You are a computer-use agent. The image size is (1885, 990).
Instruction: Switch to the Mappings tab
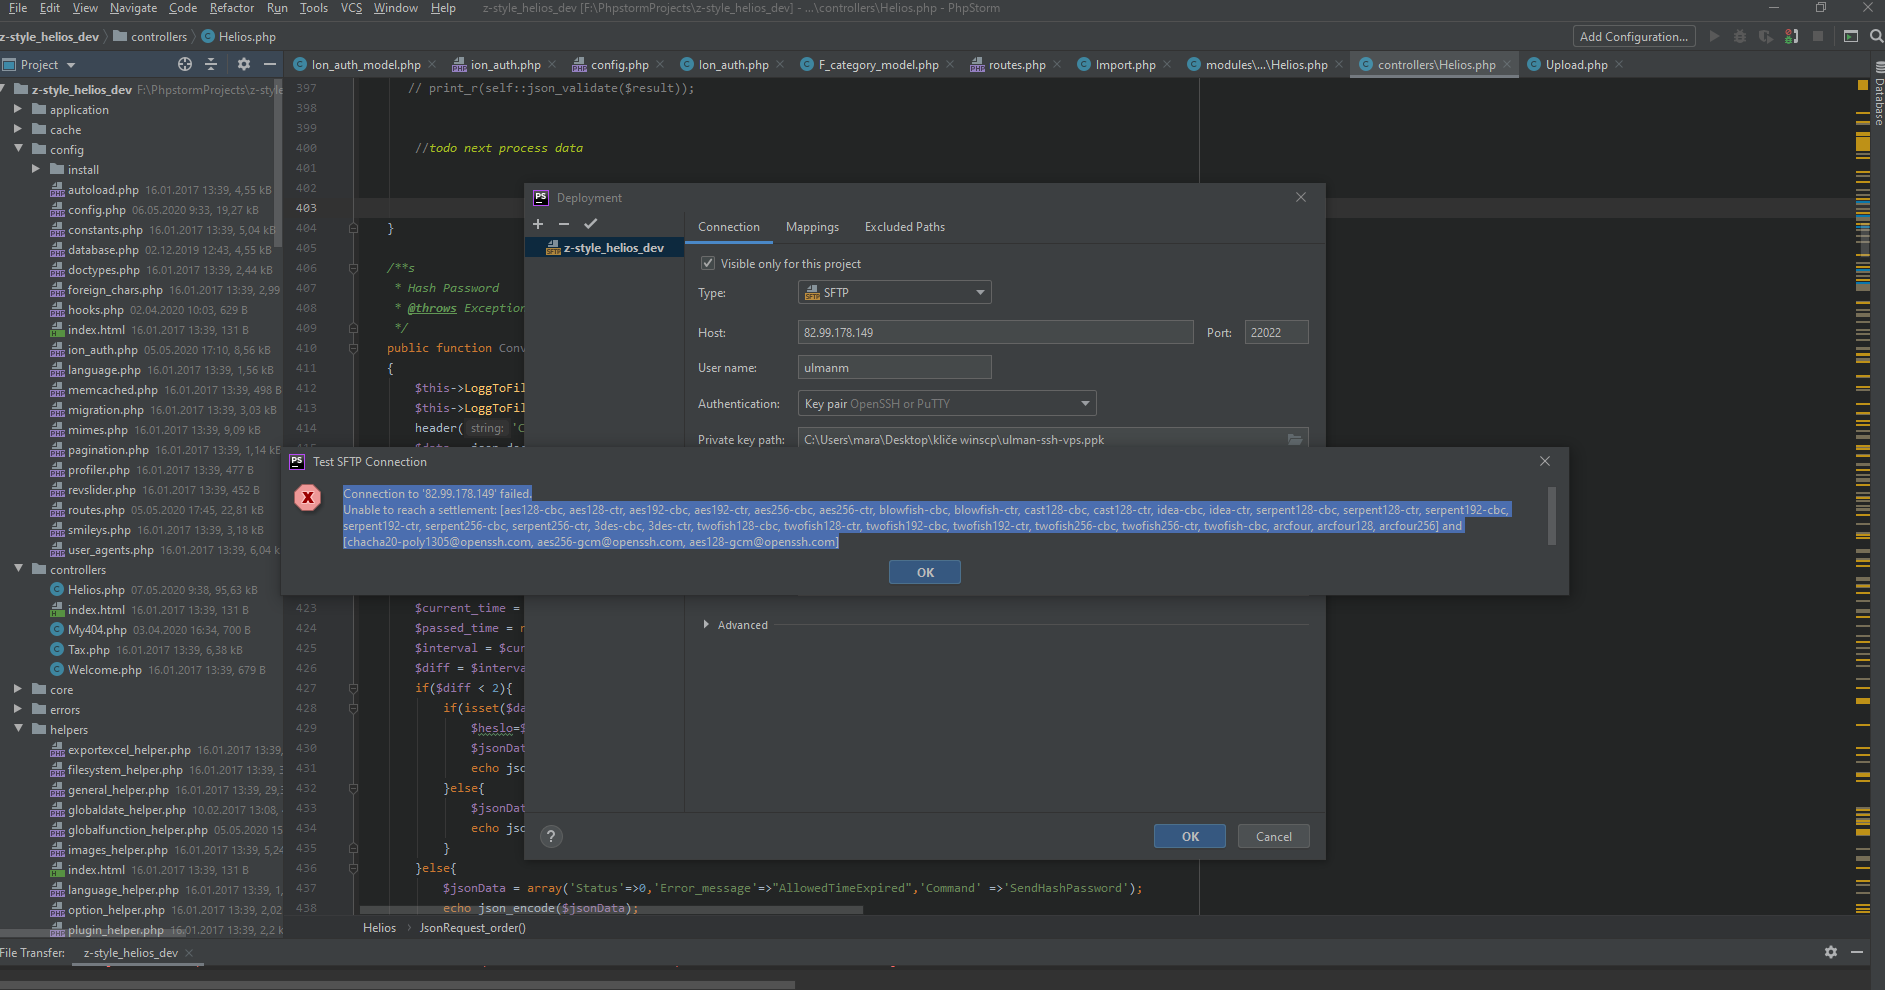tap(812, 227)
